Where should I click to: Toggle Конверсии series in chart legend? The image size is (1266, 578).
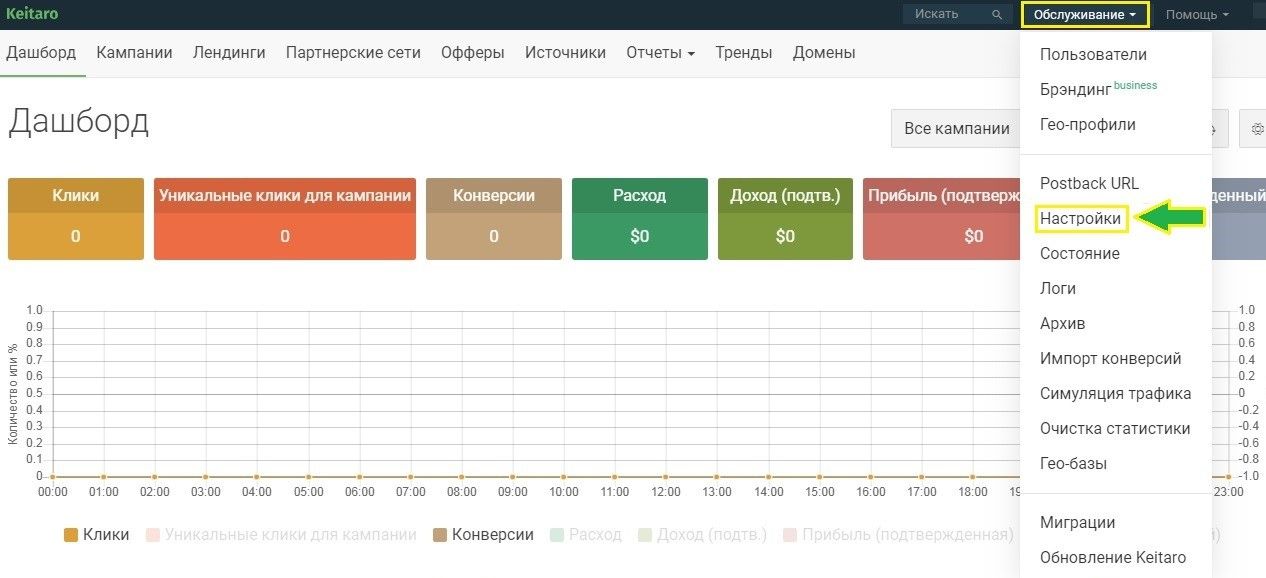pyautogui.click(x=483, y=535)
